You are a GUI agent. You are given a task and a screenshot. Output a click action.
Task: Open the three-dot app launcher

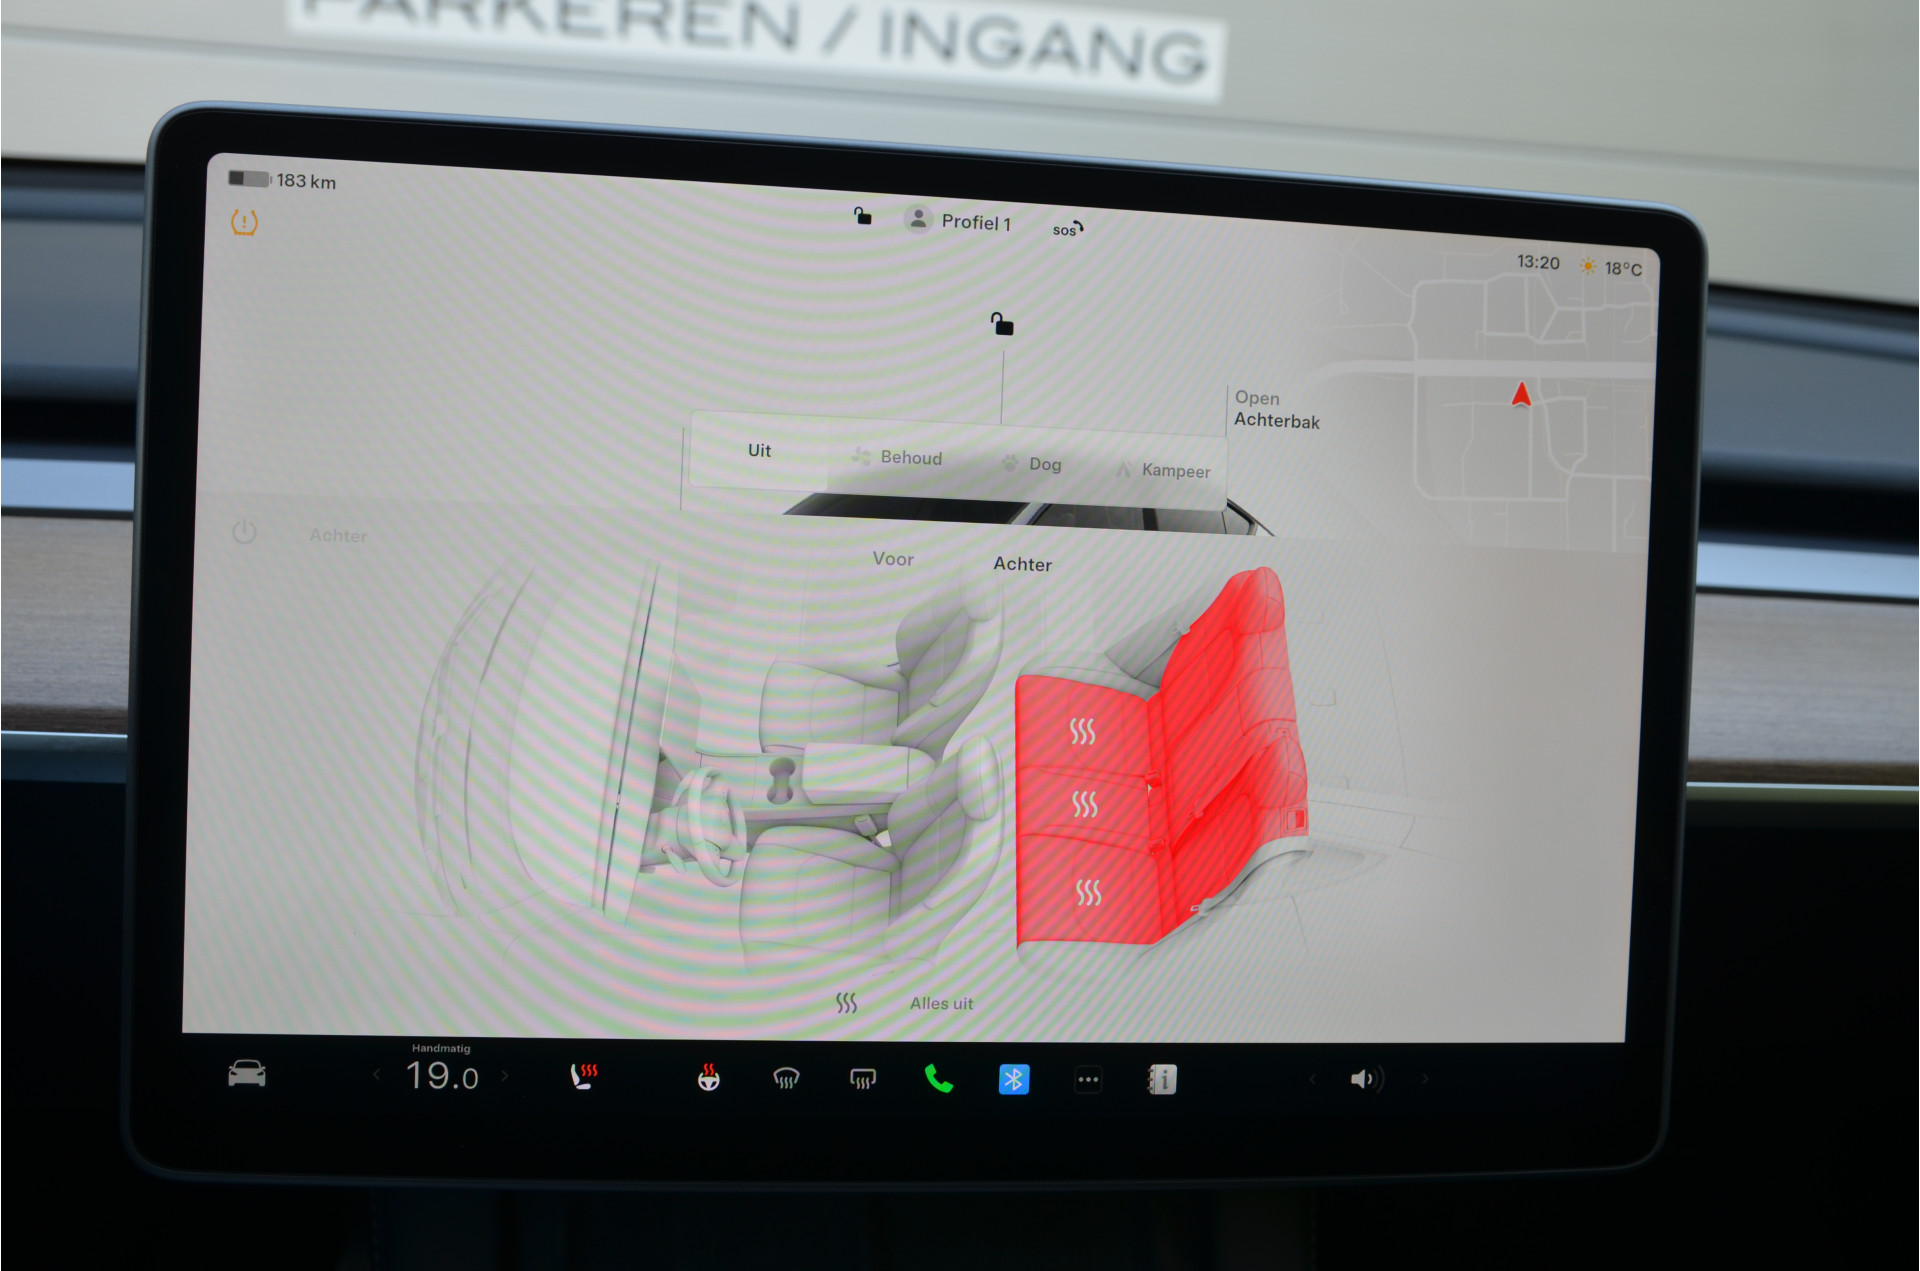click(x=1088, y=1080)
